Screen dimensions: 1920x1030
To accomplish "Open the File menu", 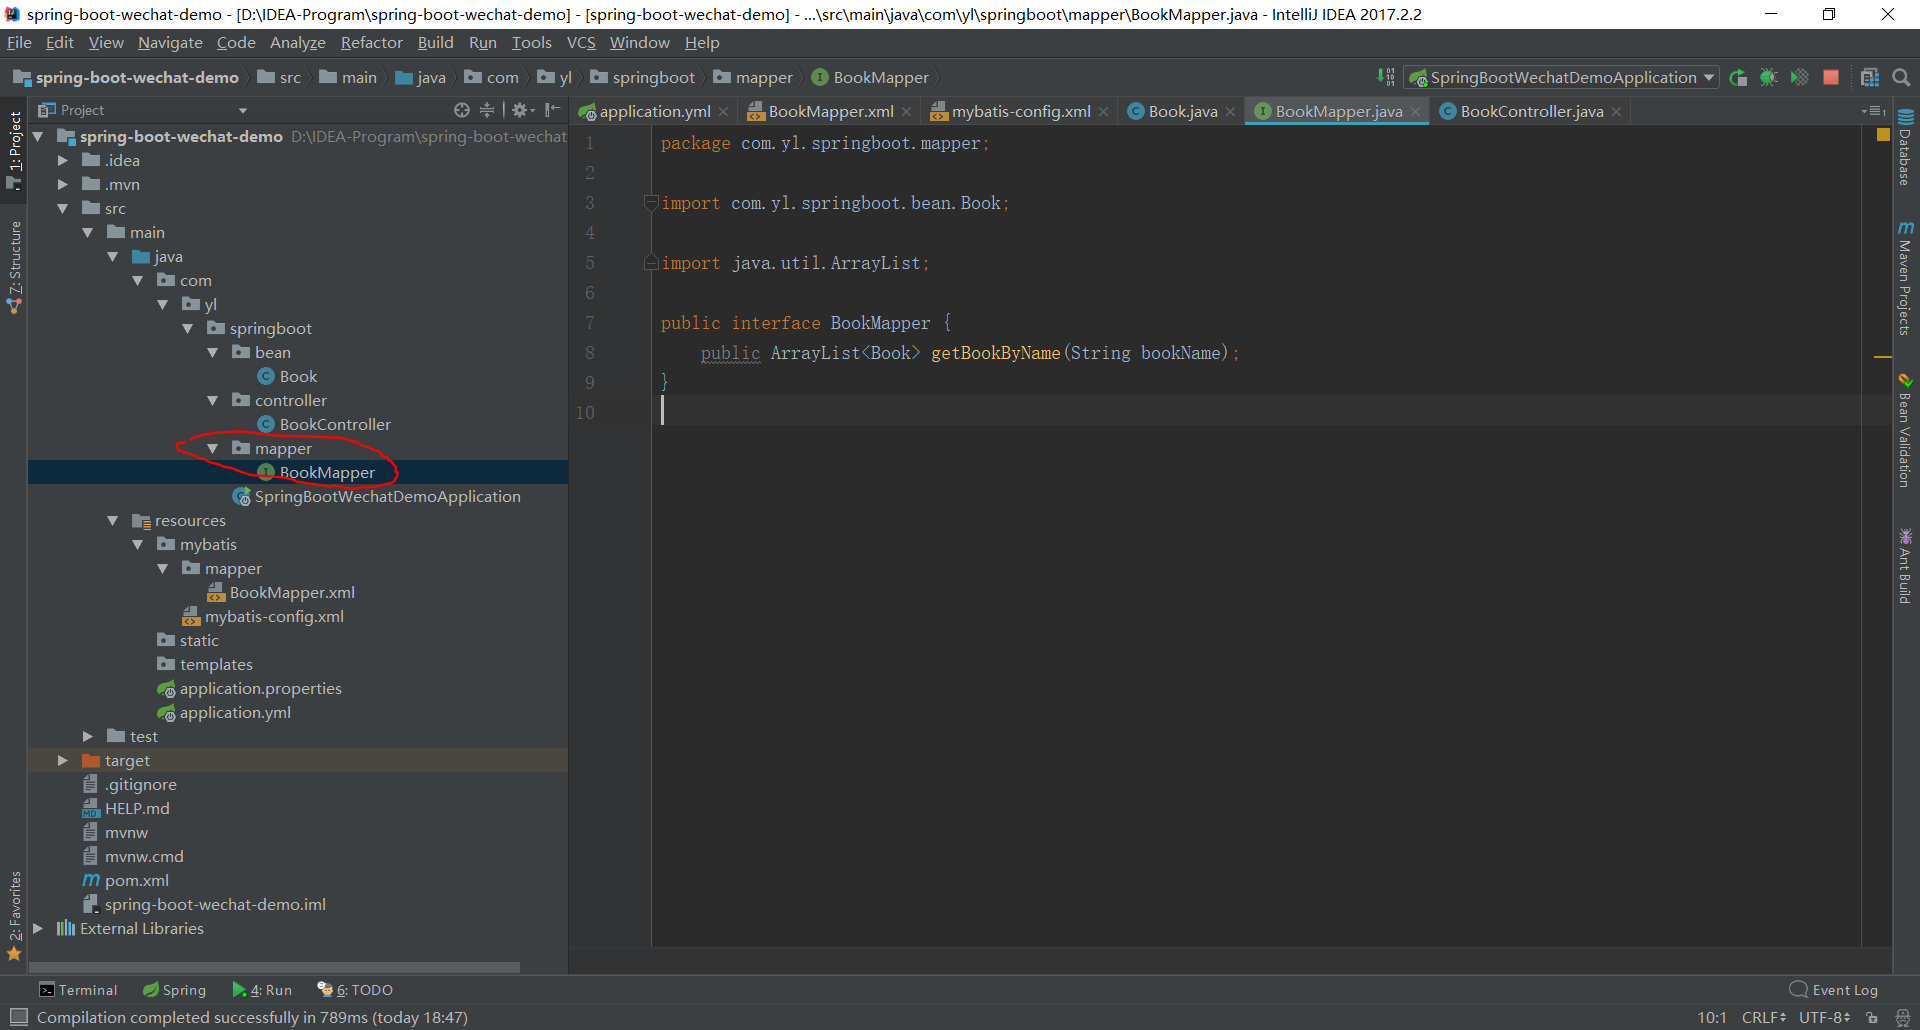I will (19, 42).
